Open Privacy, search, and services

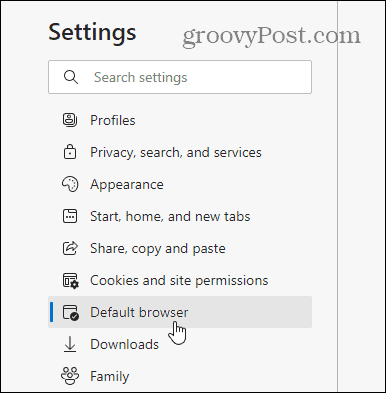point(180,152)
